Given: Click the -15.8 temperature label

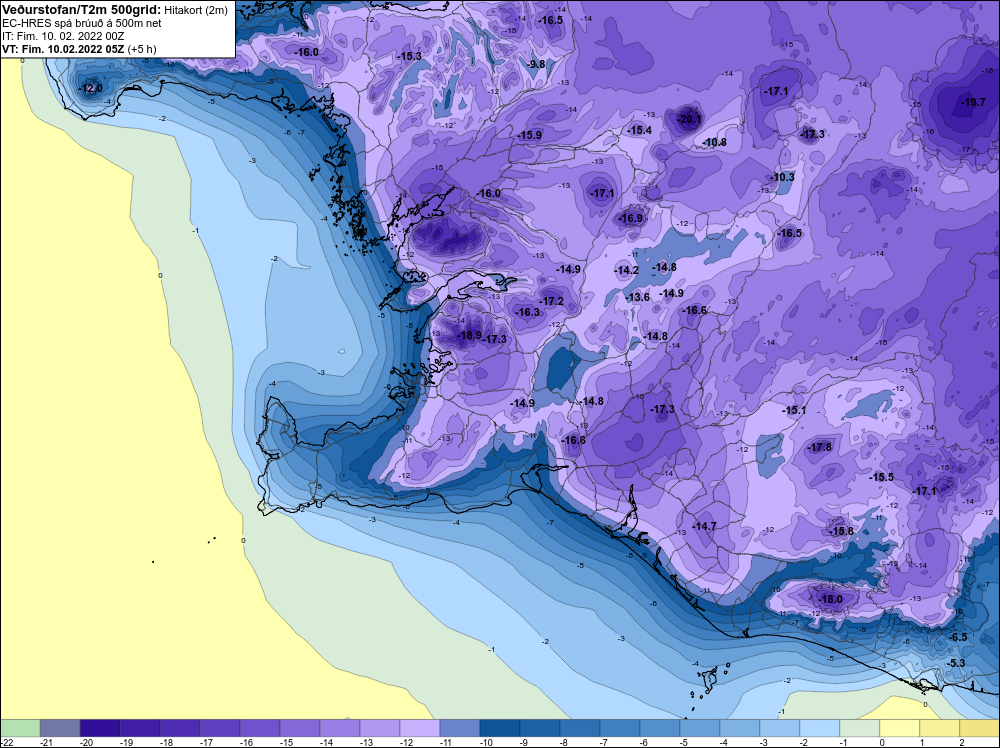Looking at the screenshot, I should tap(841, 531).
